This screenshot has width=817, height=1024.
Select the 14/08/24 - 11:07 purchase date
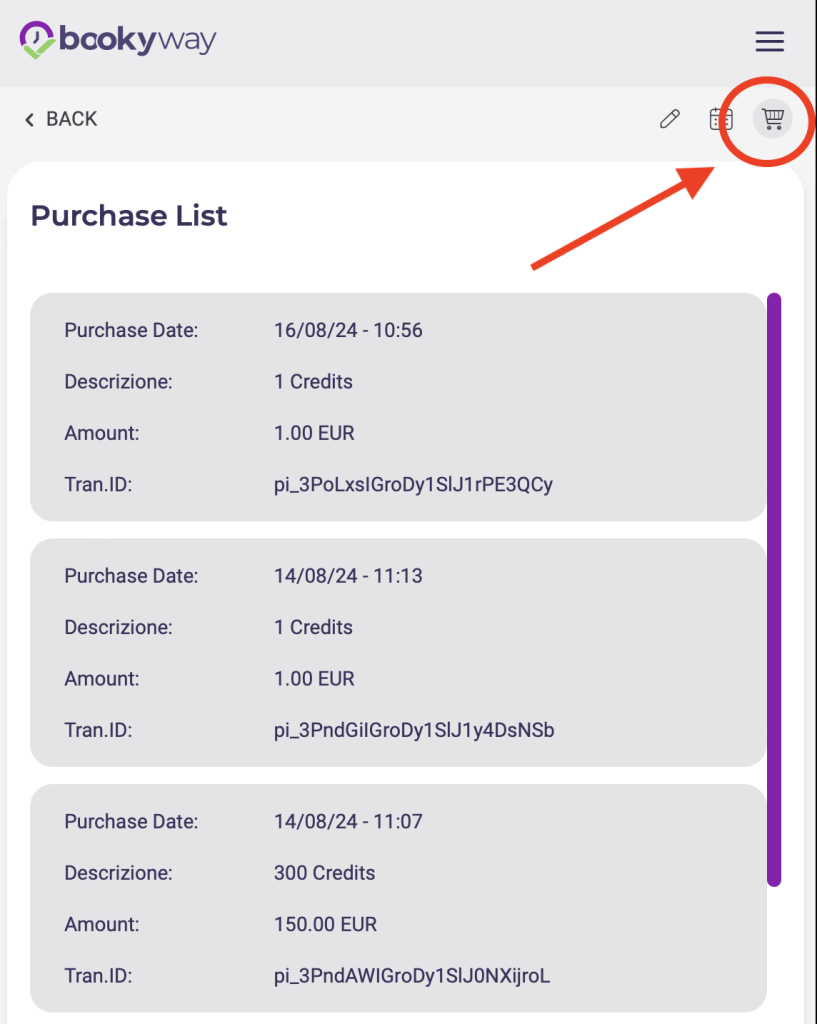348,822
